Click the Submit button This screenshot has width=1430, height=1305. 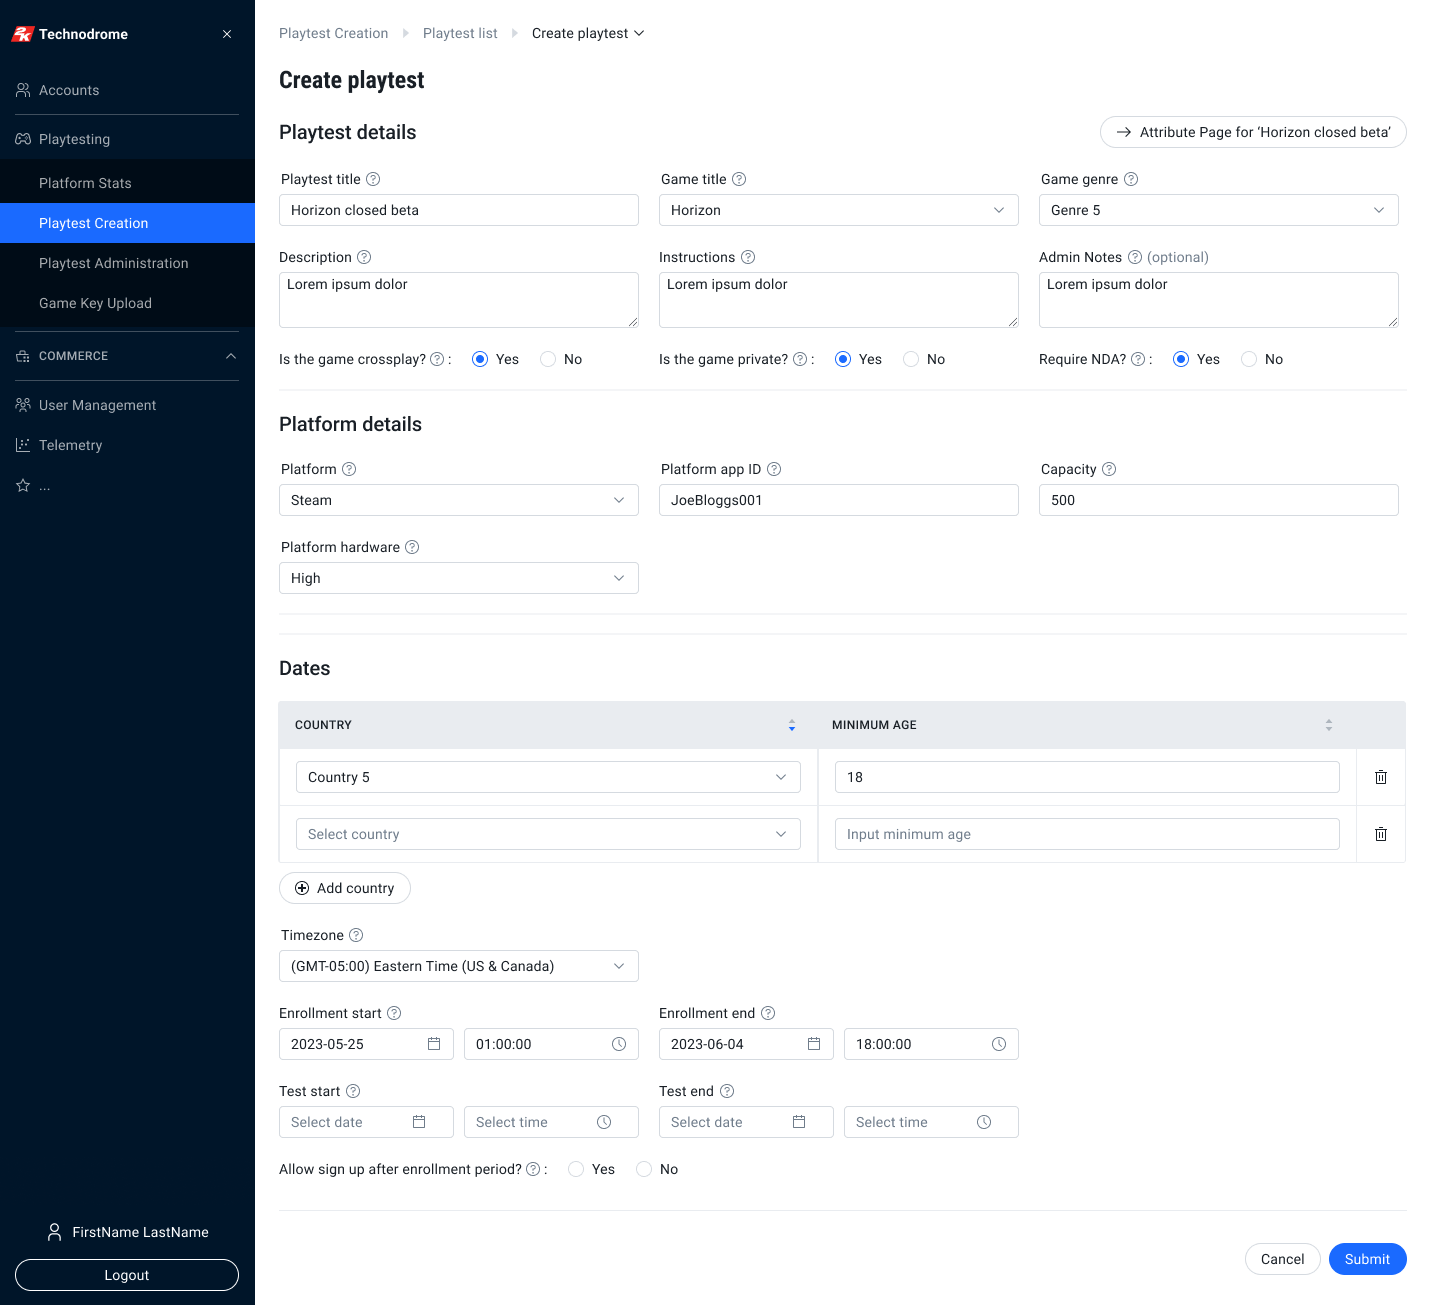(x=1368, y=1259)
